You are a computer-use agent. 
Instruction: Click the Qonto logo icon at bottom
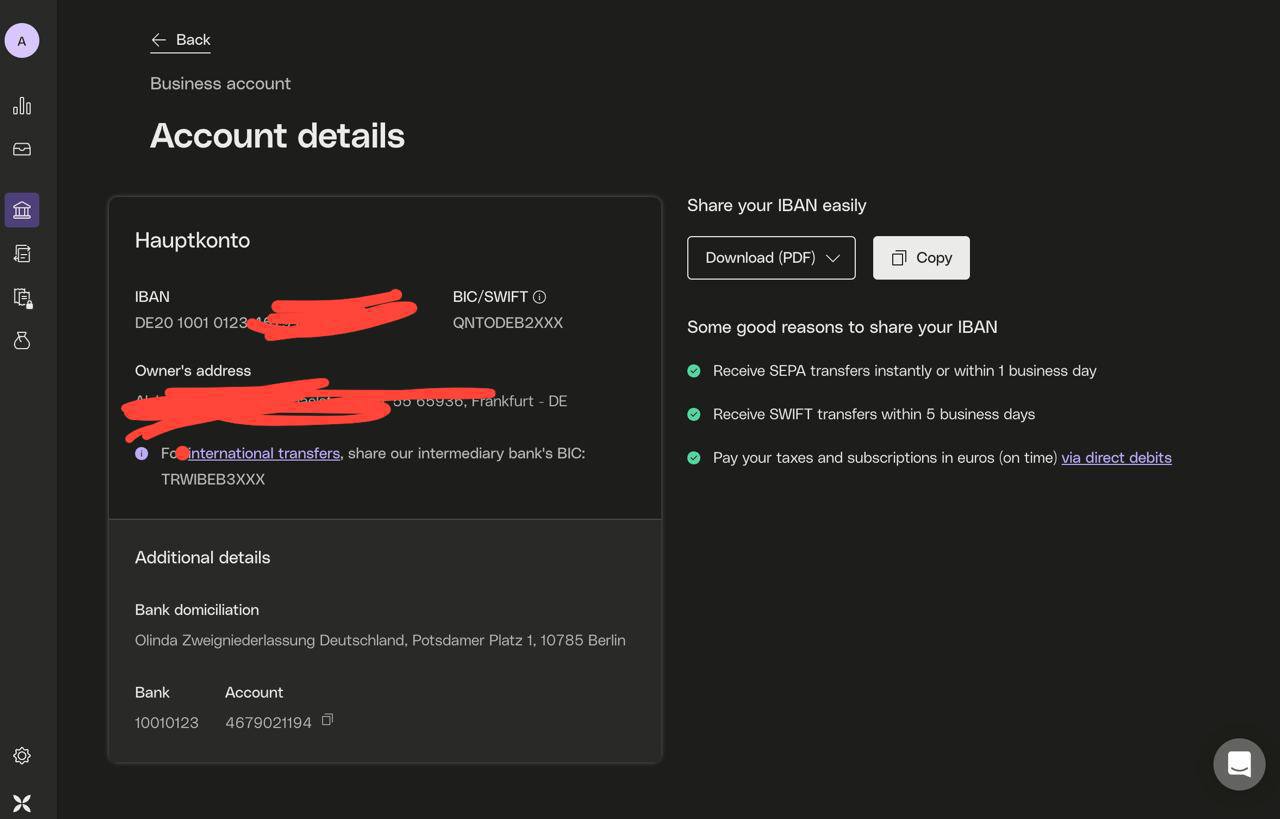22,803
